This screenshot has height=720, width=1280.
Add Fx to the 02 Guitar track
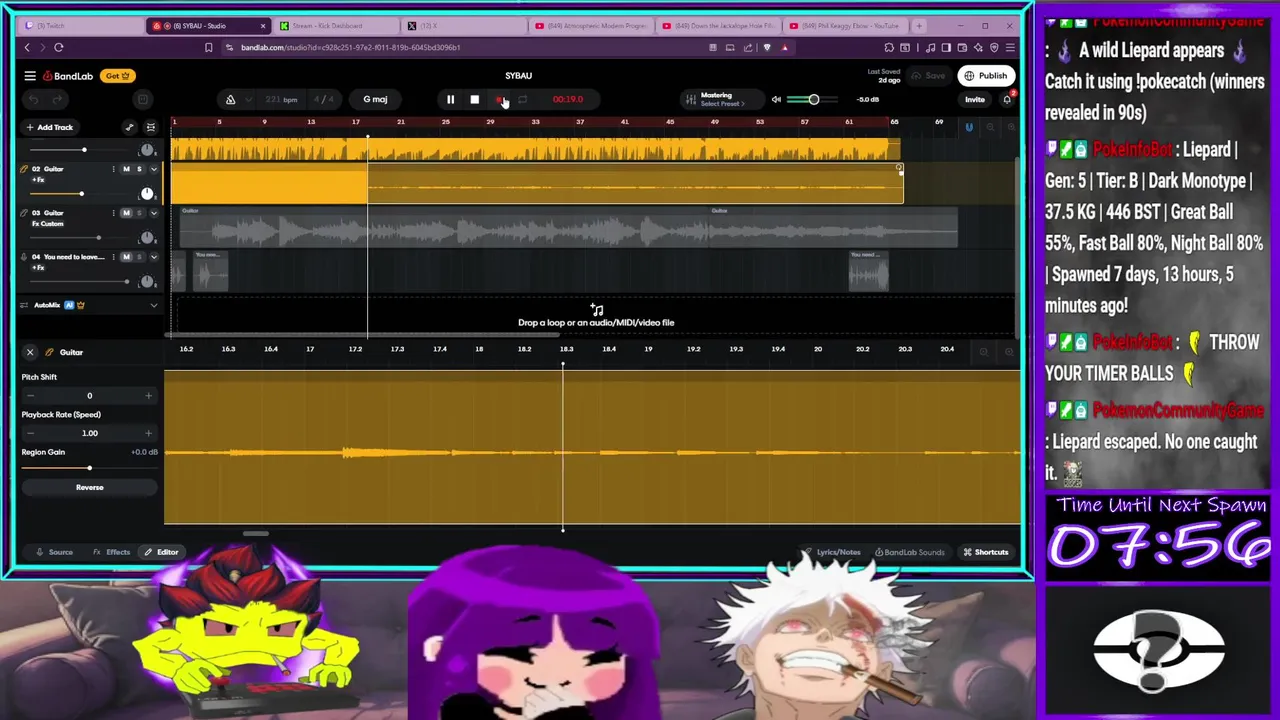point(38,180)
